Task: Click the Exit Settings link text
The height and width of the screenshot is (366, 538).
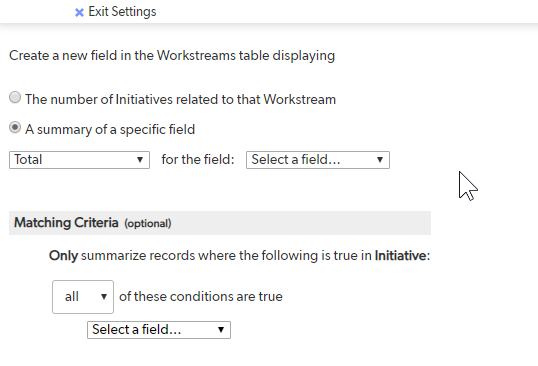Action: tap(122, 12)
